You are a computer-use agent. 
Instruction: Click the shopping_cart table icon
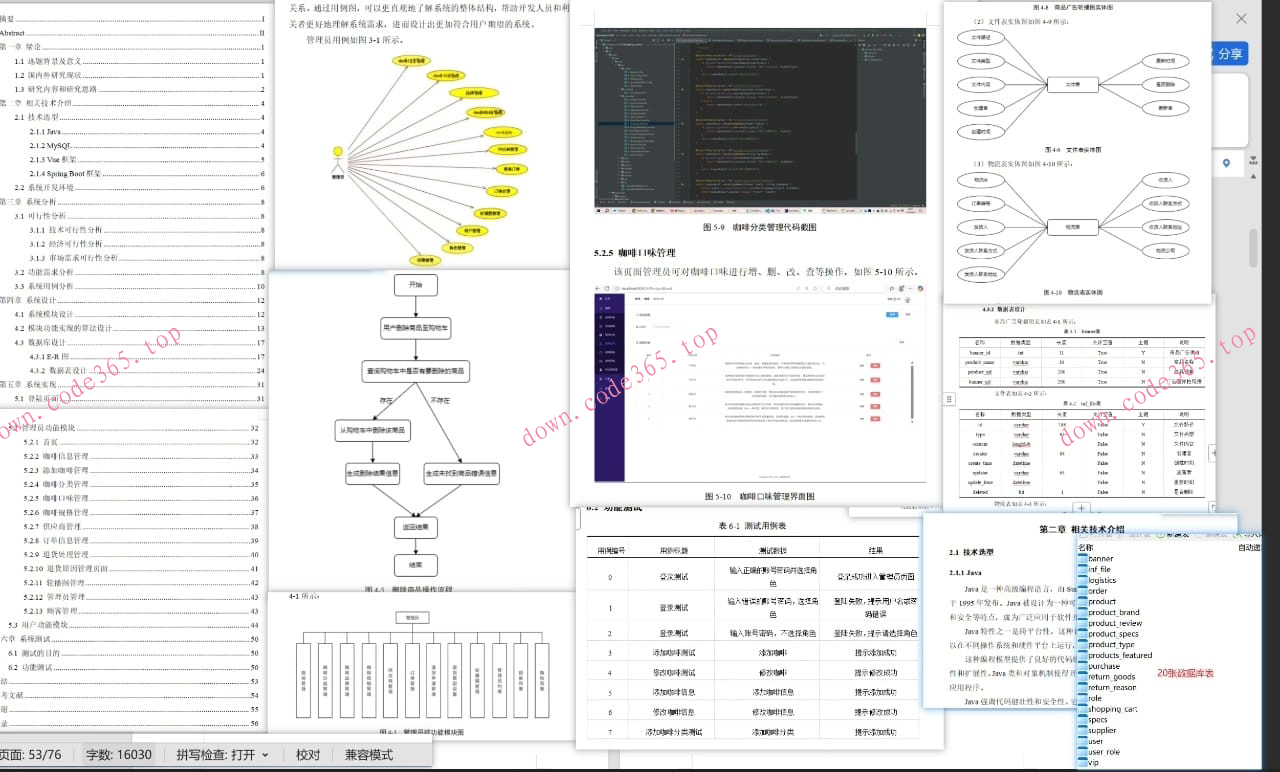click(x=1082, y=709)
